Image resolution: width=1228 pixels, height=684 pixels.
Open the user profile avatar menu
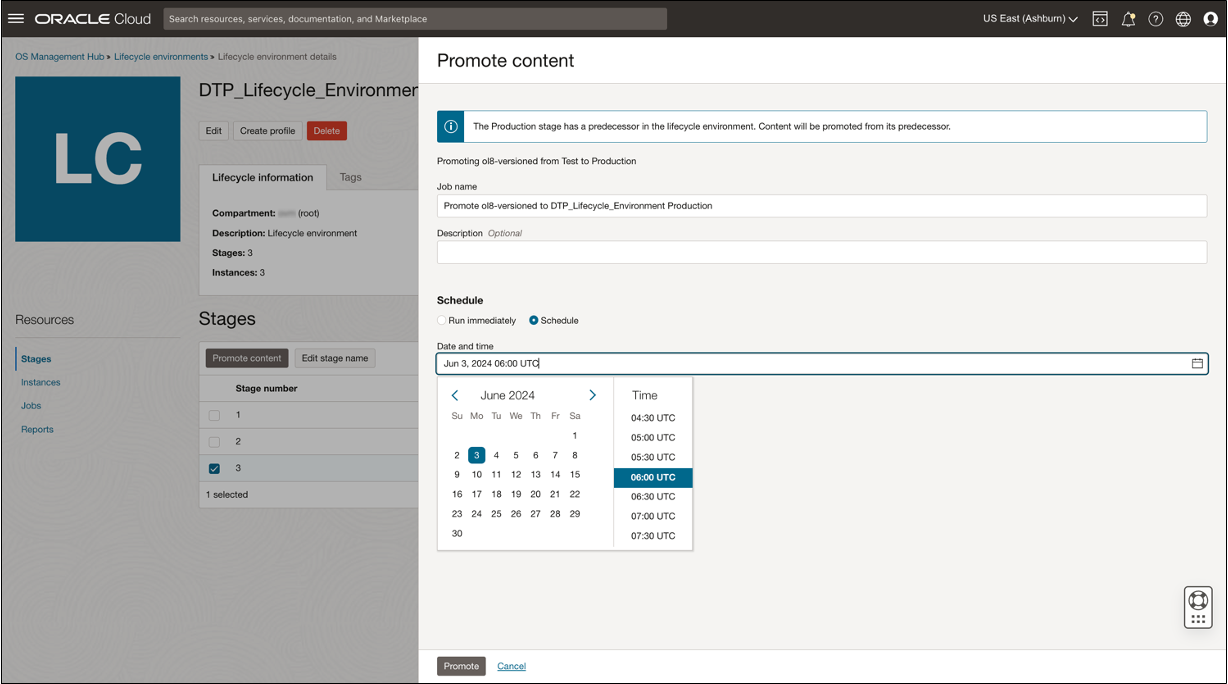[x=1211, y=18]
